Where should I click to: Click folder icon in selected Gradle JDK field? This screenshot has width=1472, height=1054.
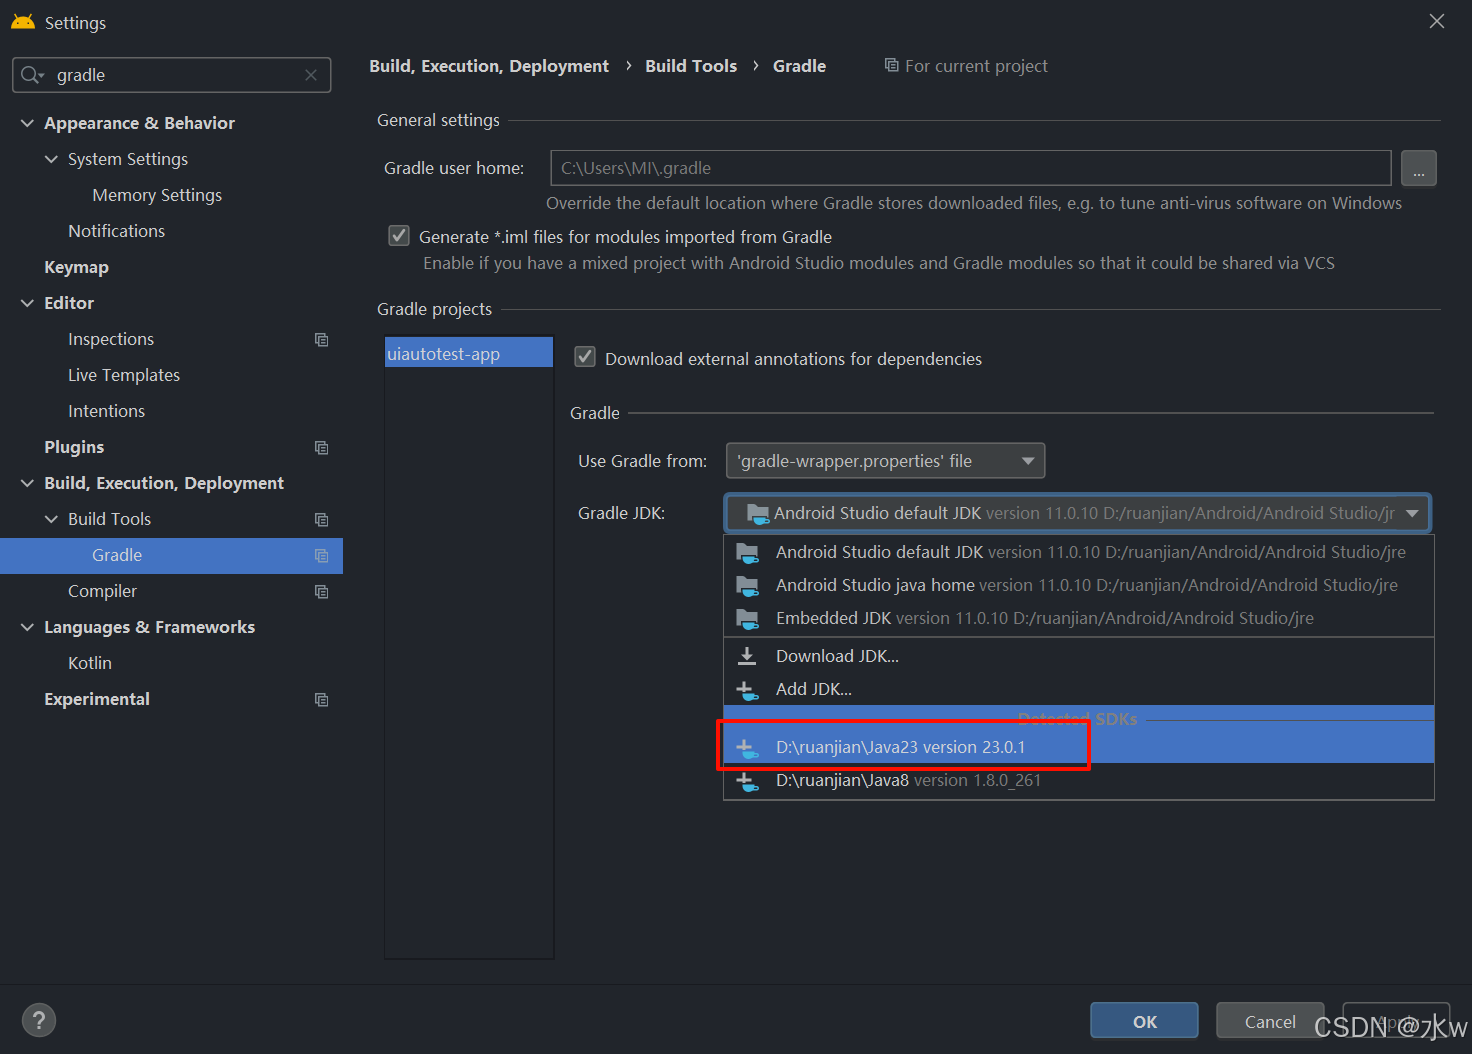click(x=758, y=514)
